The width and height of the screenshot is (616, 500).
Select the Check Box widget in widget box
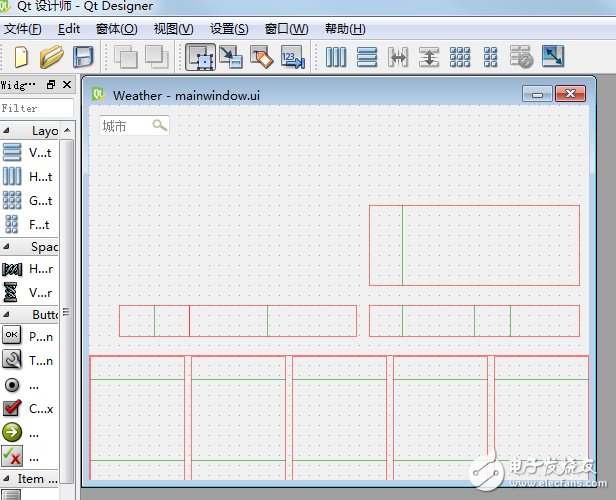click(28, 408)
